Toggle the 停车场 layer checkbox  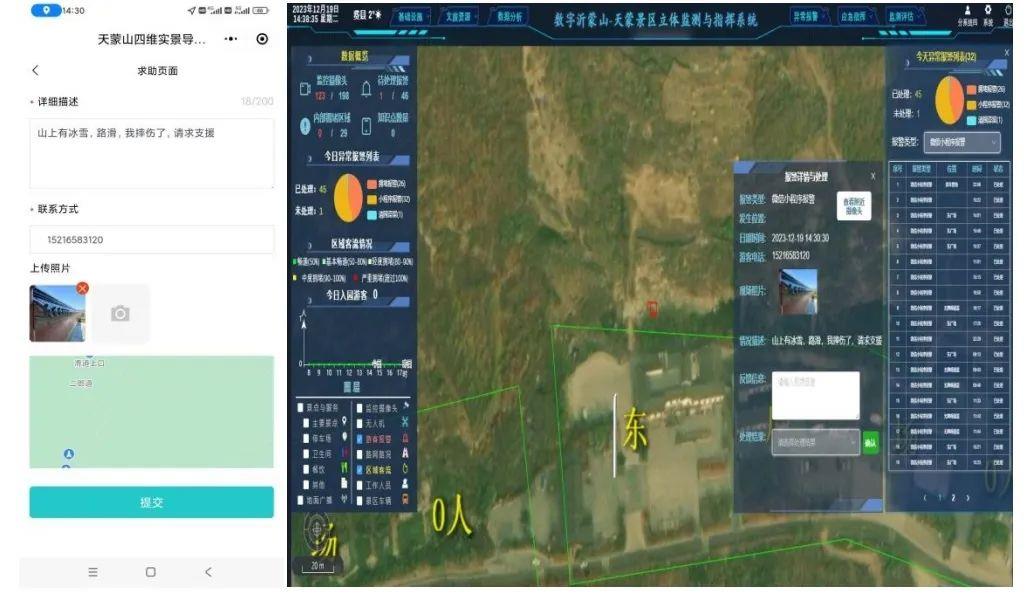(x=306, y=438)
